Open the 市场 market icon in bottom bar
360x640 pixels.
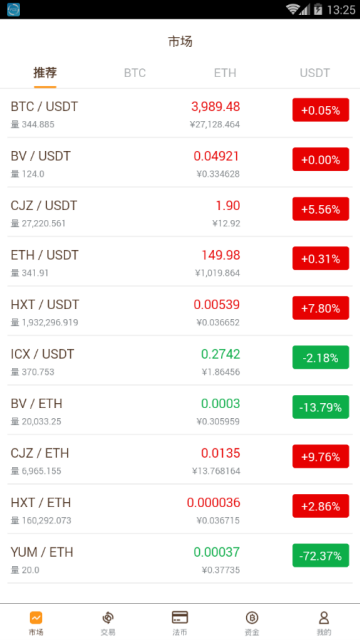[36, 618]
